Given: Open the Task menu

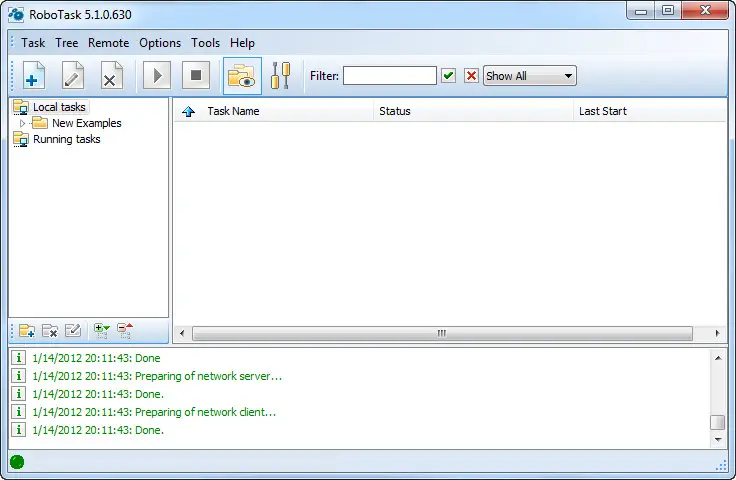Looking at the screenshot, I should [33, 43].
